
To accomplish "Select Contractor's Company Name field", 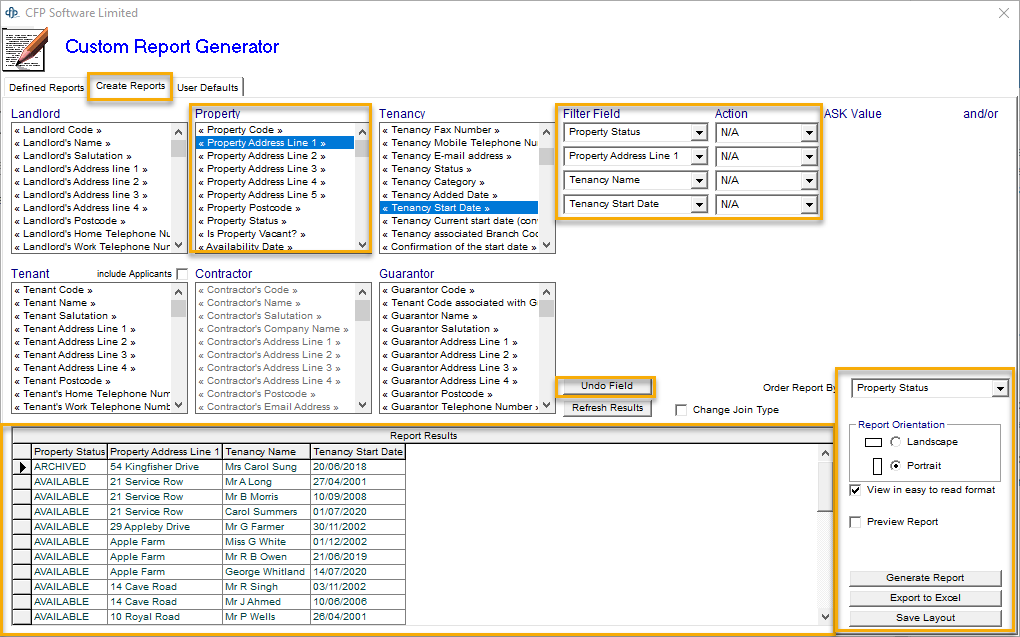I will point(275,329).
